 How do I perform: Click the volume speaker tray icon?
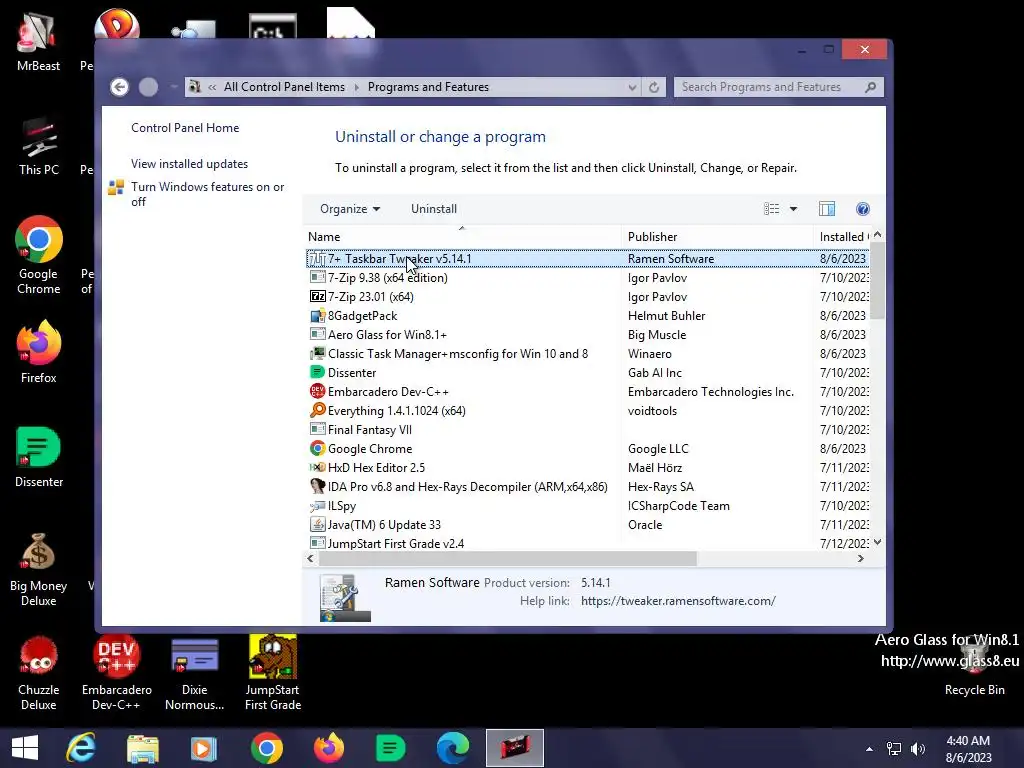[918, 749]
